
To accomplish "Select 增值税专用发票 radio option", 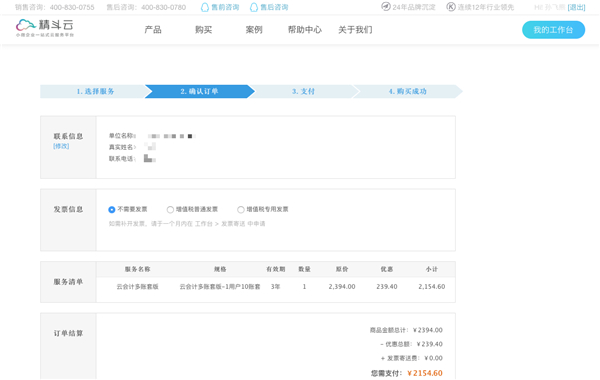I will [241, 210].
